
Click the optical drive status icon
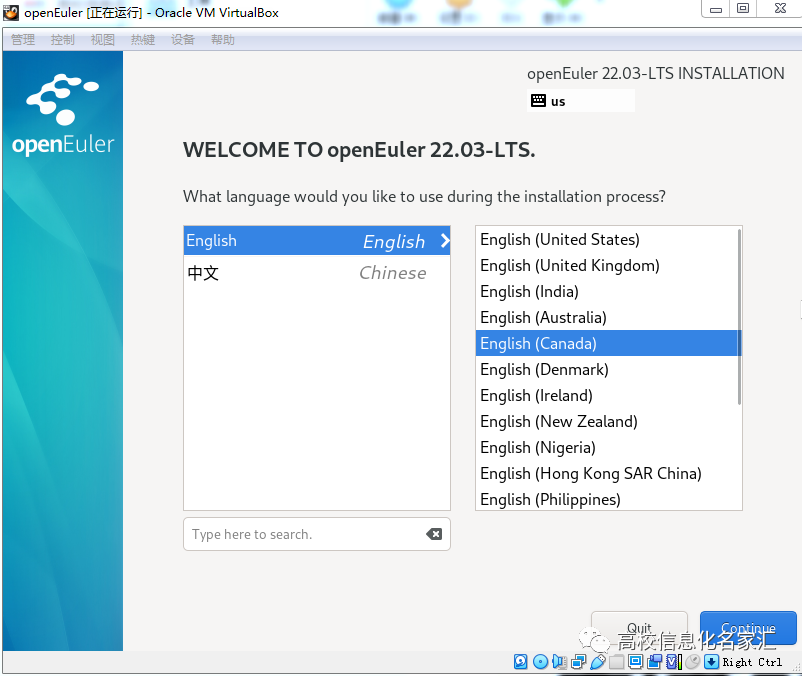(x=539, y=661)
